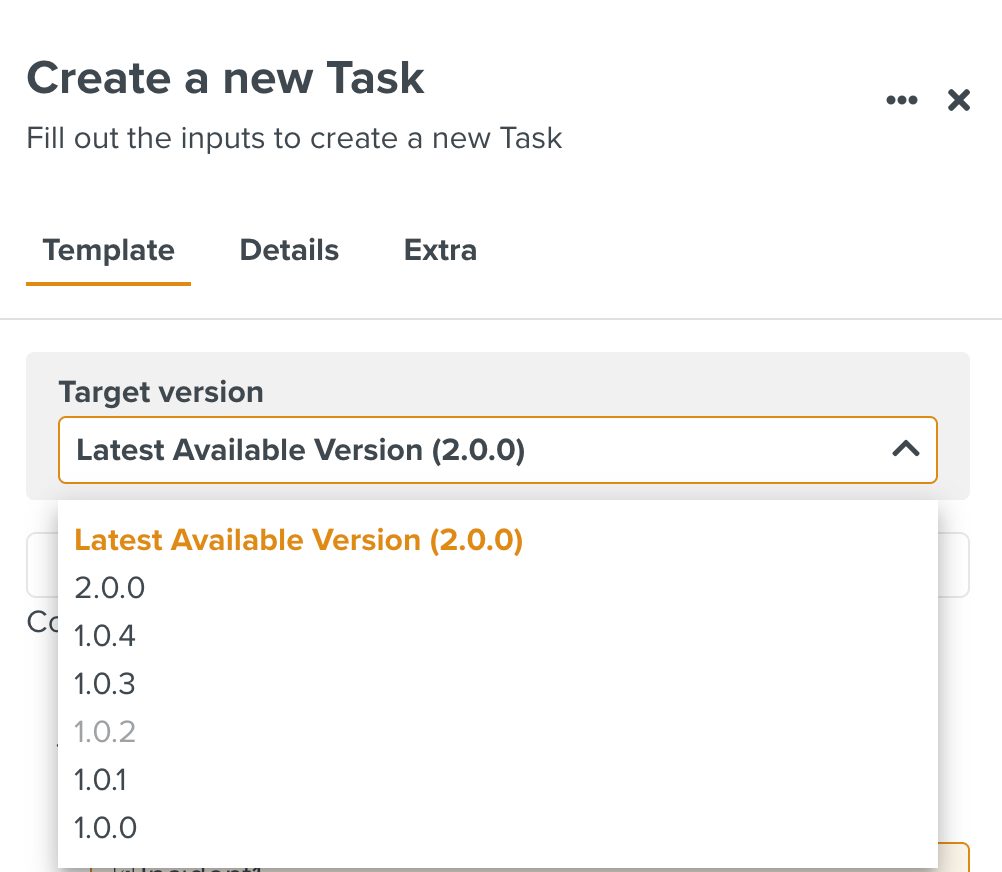This screenshot has width=1002, height=872.
Task: Pick version 1.0.4 in the dropdown
Action: 105,636
